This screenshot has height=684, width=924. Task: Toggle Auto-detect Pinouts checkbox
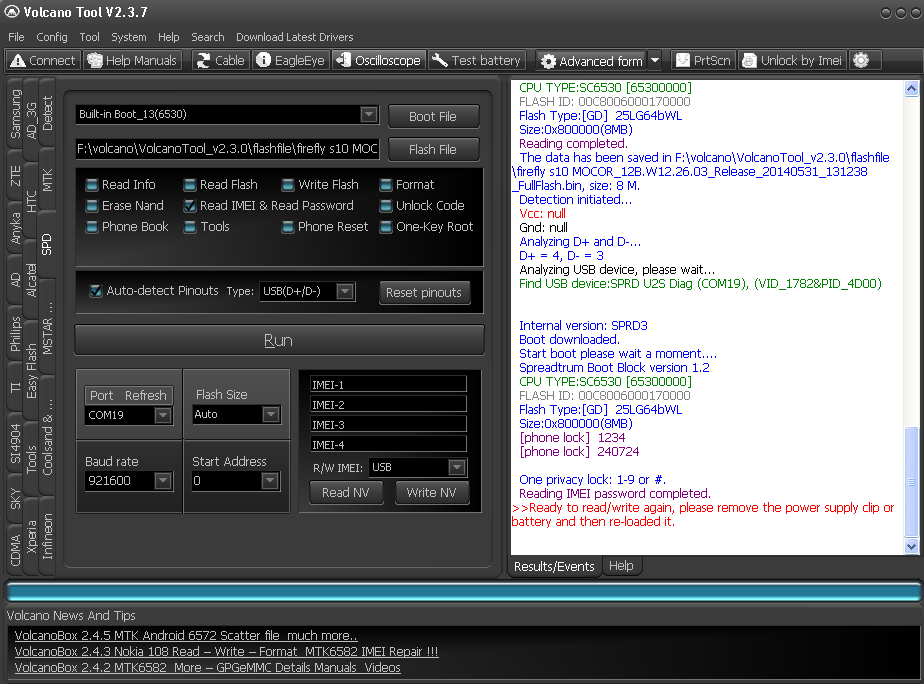tap(95, 291)
